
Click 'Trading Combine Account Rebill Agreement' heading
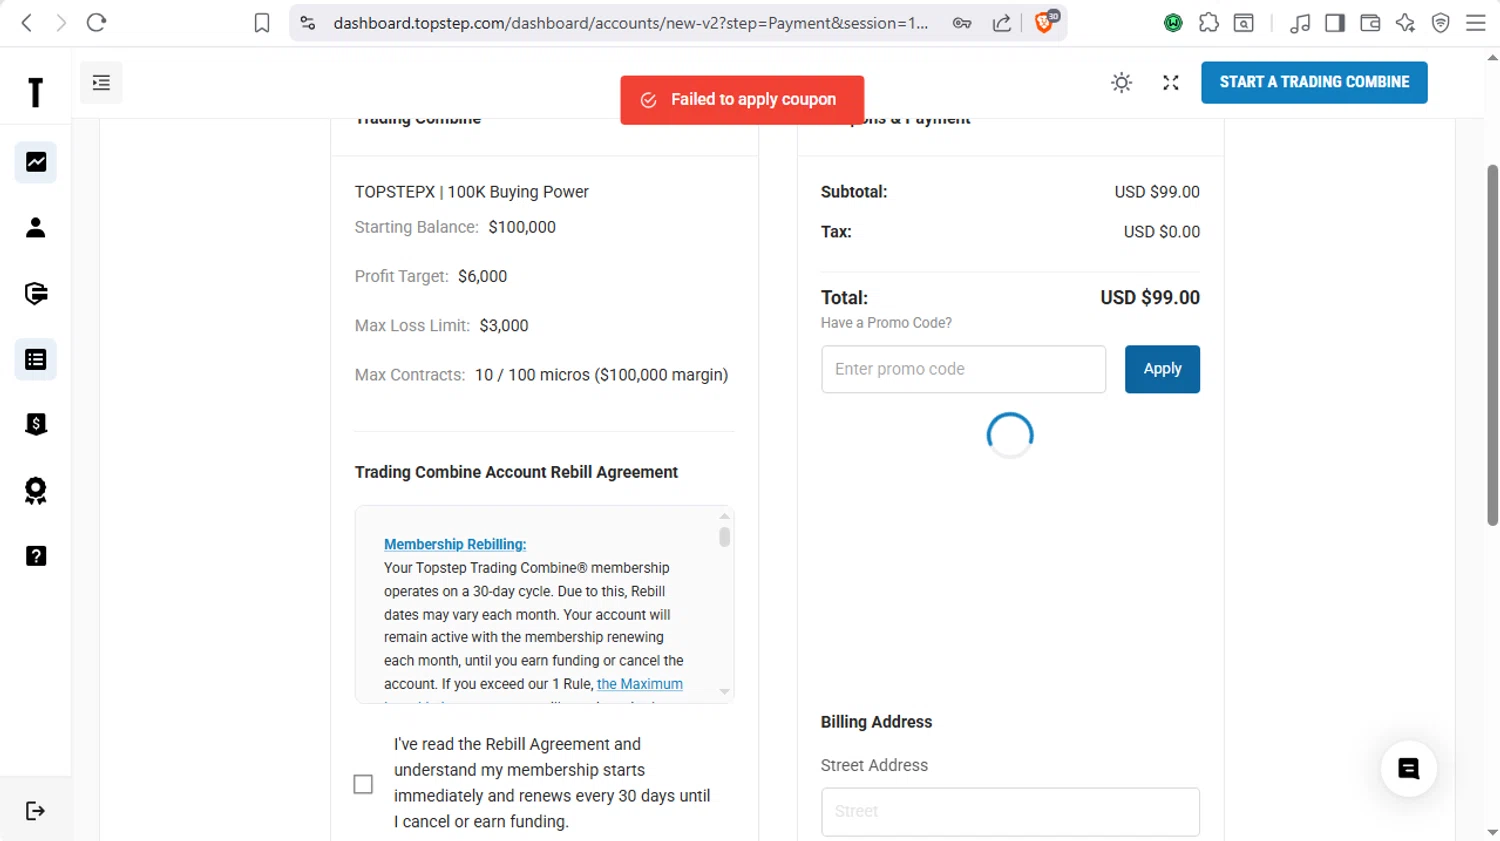pyautogui.click(x=516, y=472)
